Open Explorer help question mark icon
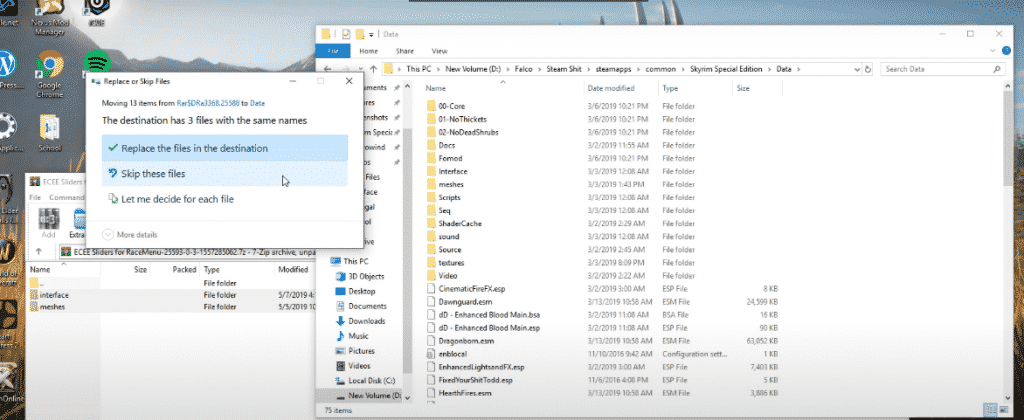The width and height of the screenshot is (1024, 420). pos(1006,50)
